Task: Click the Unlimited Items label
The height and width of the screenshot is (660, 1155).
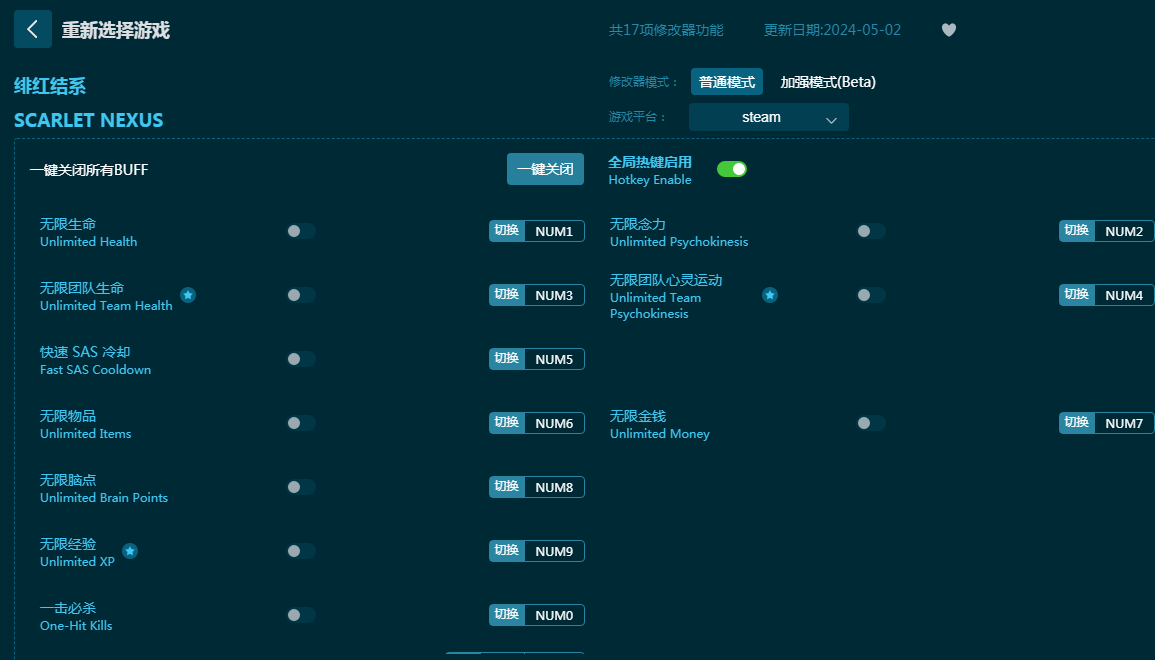Action: 85,434
